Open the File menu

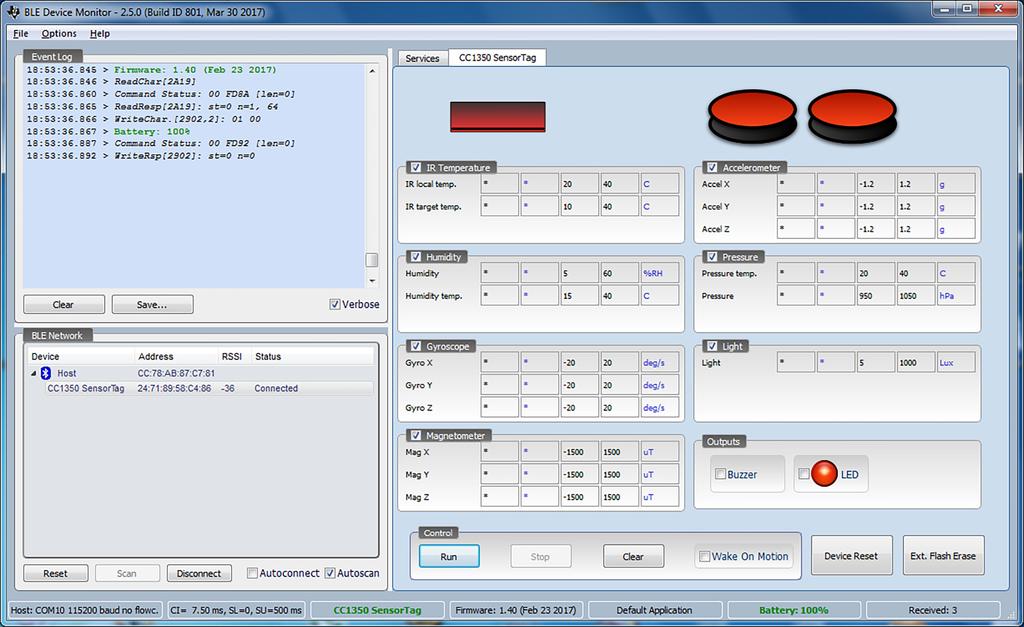coord(21,33)
